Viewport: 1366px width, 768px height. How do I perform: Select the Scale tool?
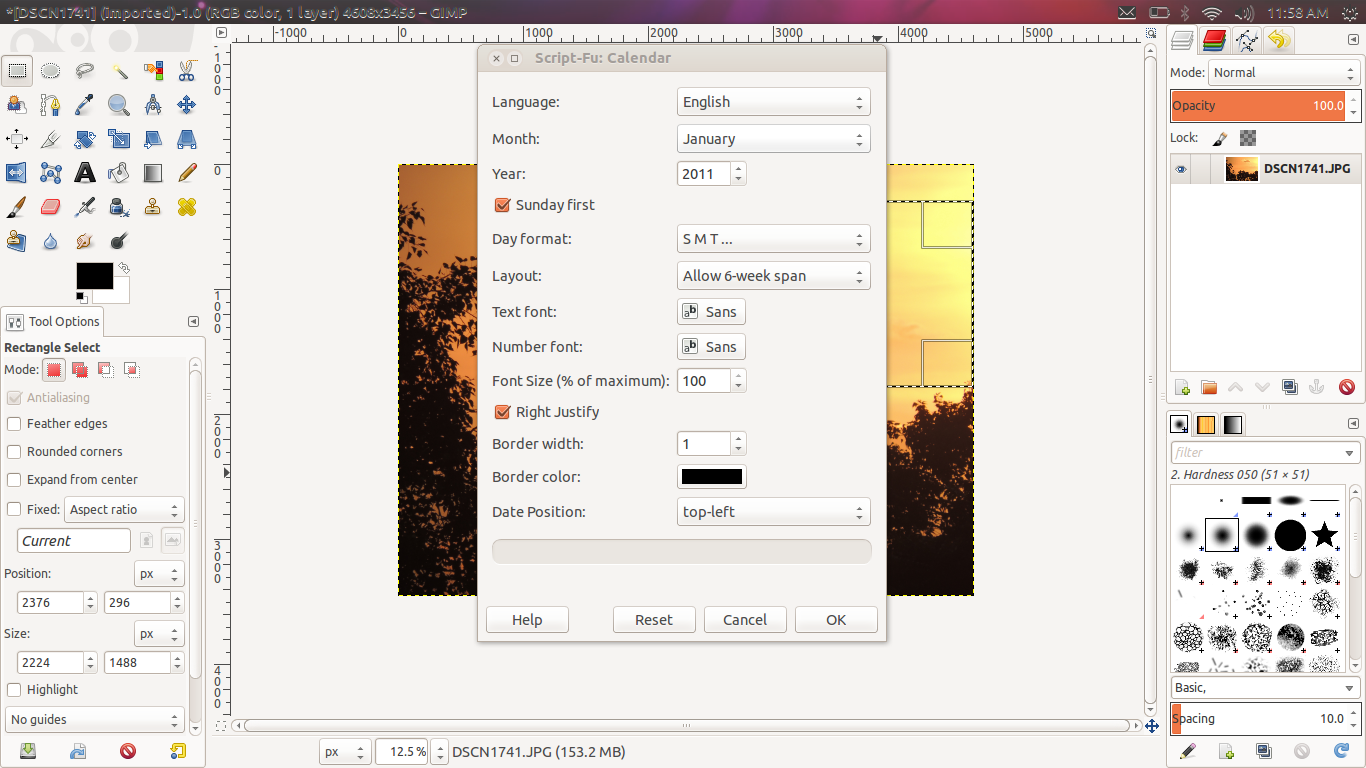click(x=119, y=139)
